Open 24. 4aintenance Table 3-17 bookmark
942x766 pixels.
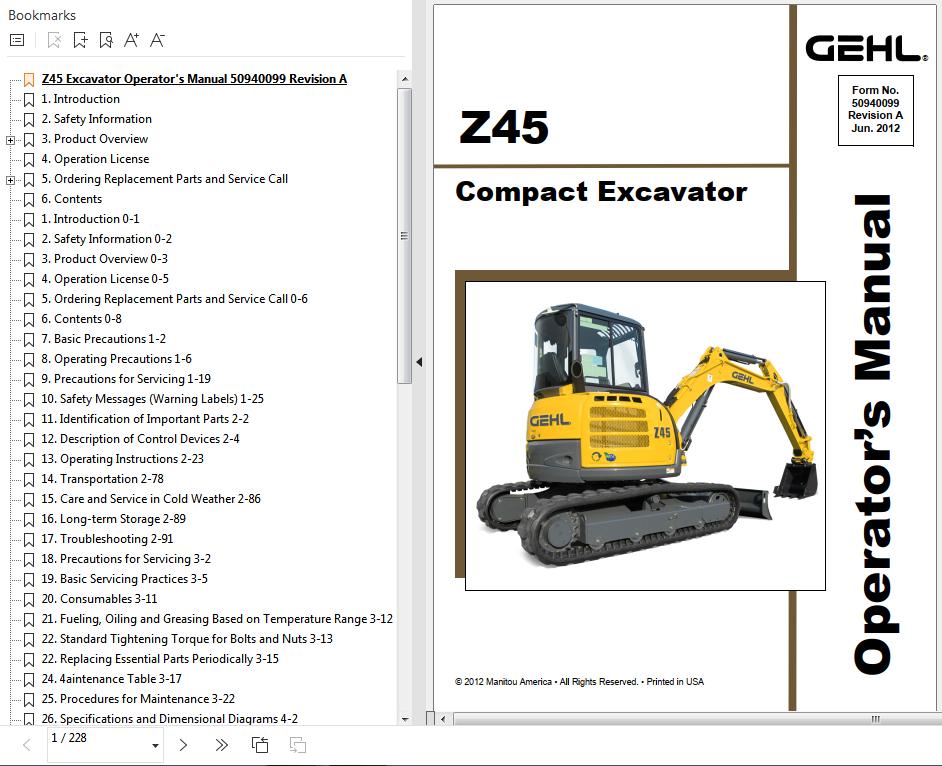(112, 679)
